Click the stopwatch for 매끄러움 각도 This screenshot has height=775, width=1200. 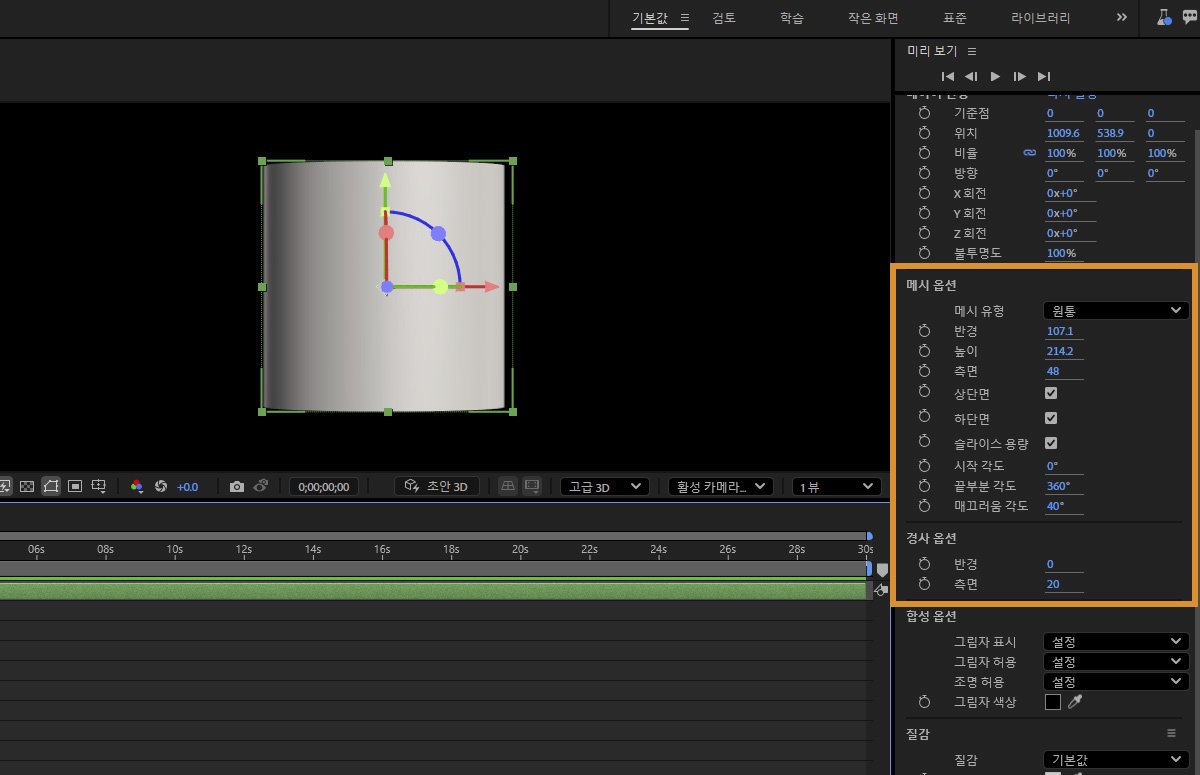924,506
